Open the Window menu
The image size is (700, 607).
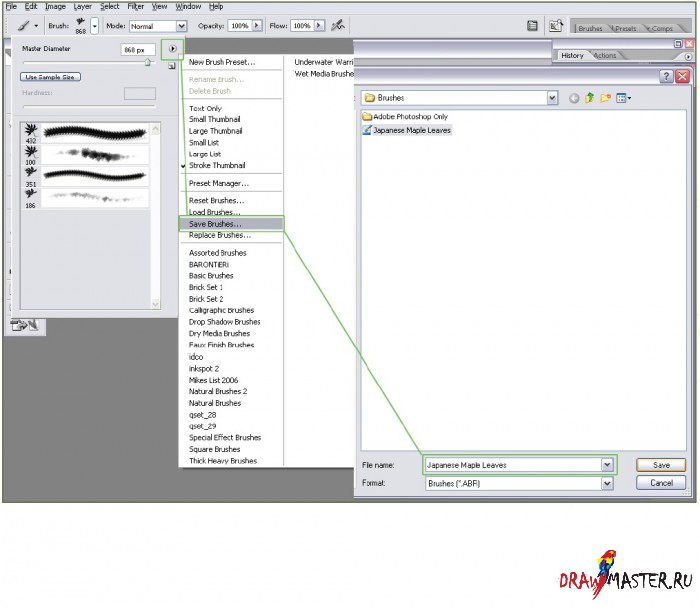click(188, 6)
